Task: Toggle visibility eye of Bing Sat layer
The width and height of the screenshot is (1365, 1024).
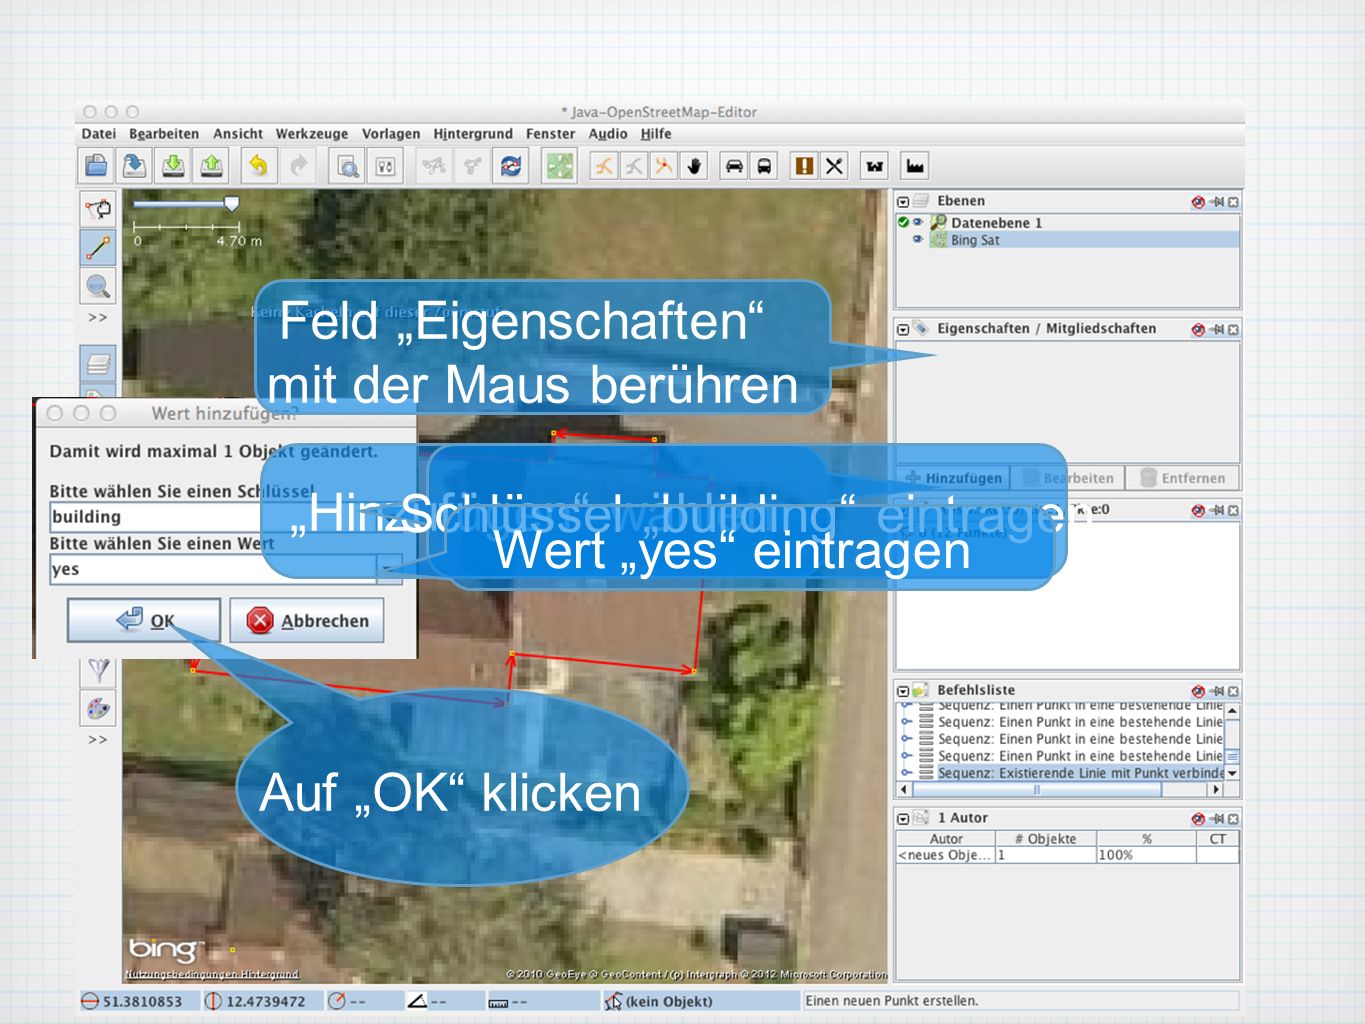Action: tap(917, 240)
